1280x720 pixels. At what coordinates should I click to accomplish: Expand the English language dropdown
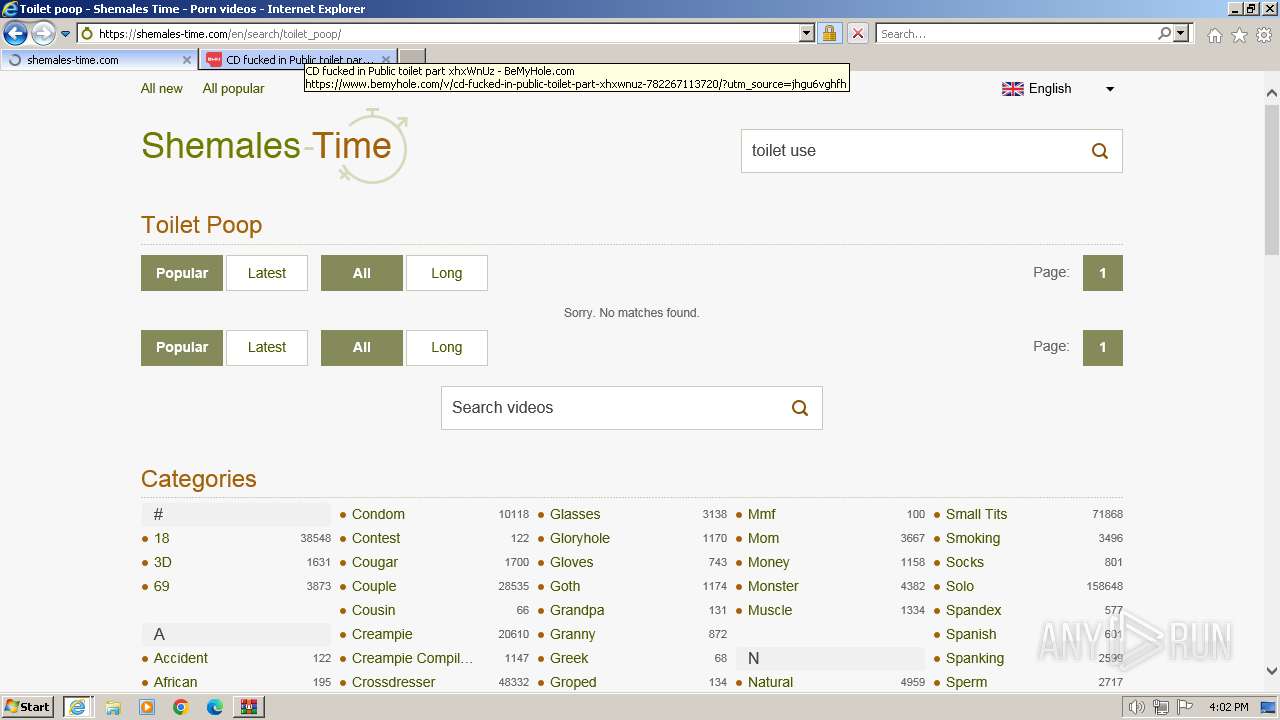click(x=1109, y=89)
